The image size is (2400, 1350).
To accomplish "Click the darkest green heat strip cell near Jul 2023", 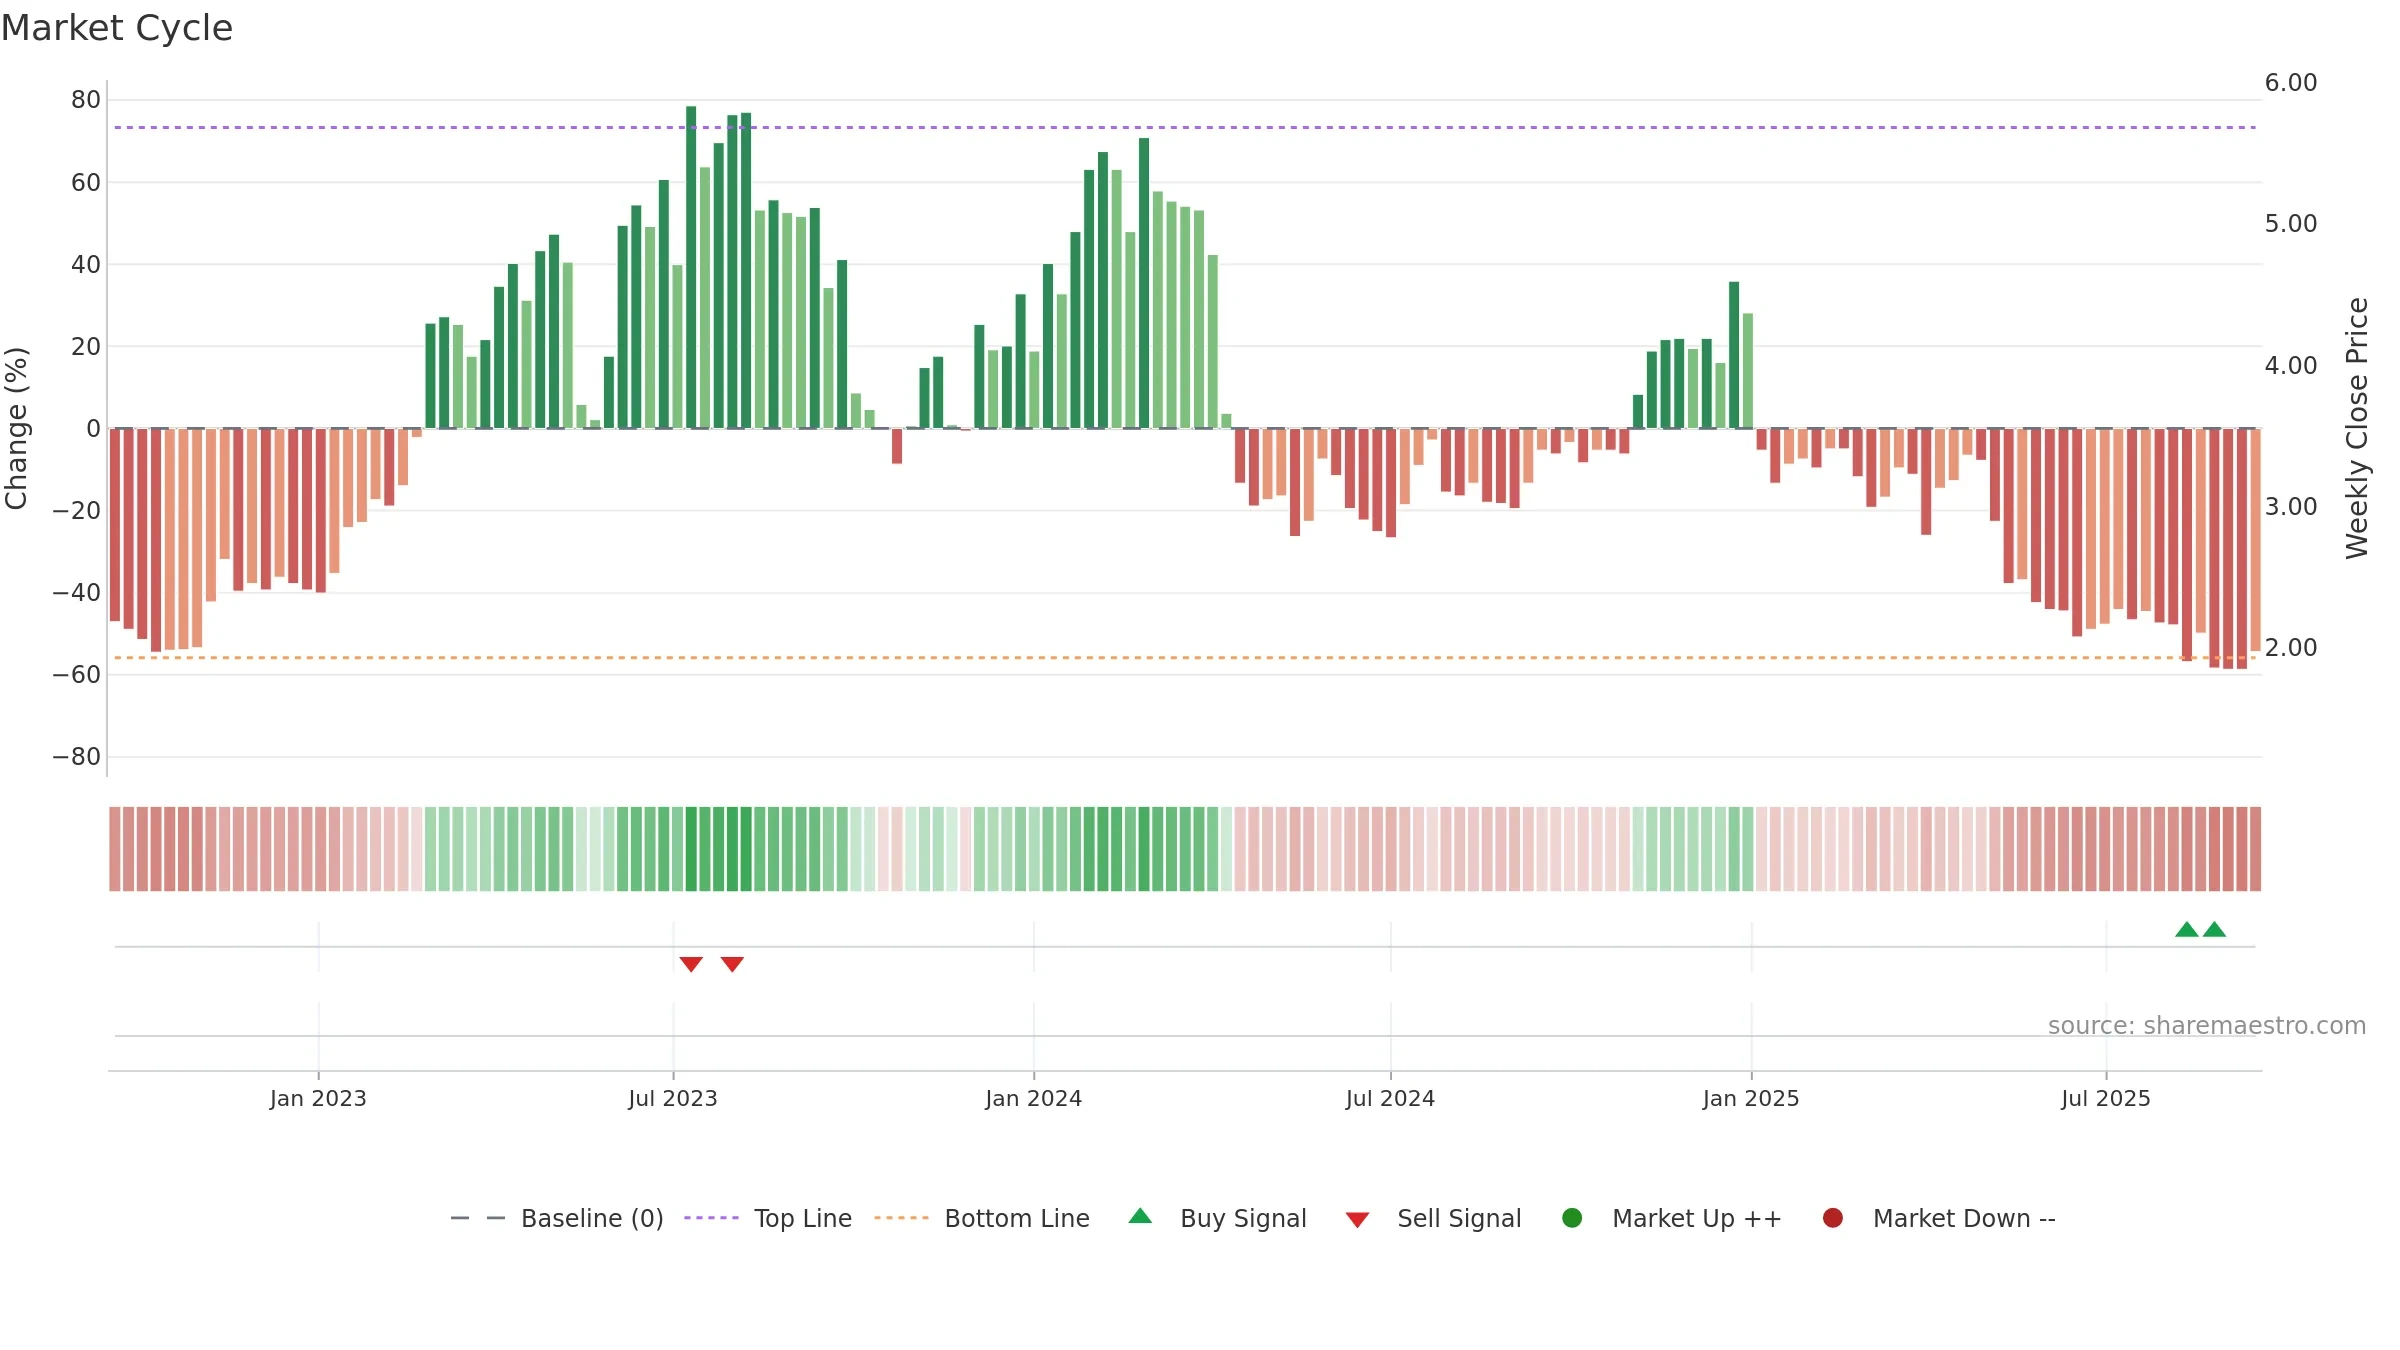I will point(691,849).
